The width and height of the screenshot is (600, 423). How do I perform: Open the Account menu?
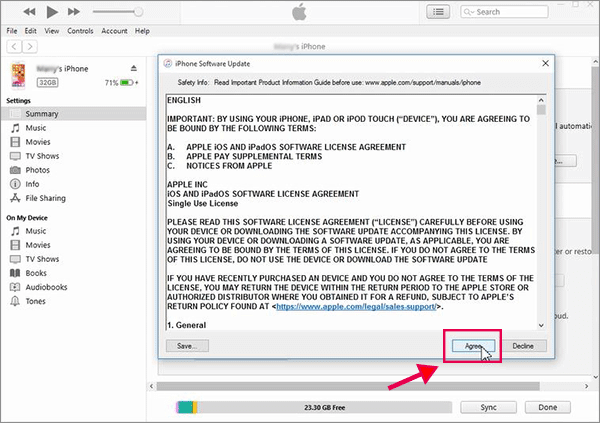pyautogui.click(x=114, y=31)
